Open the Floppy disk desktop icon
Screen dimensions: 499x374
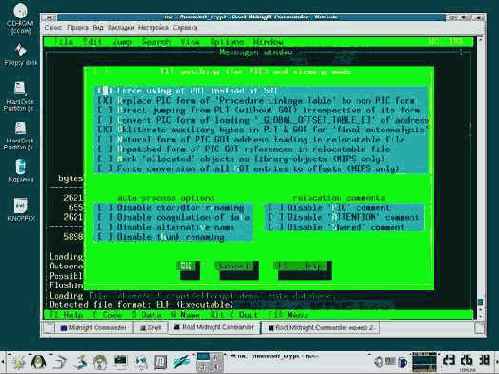21,55
